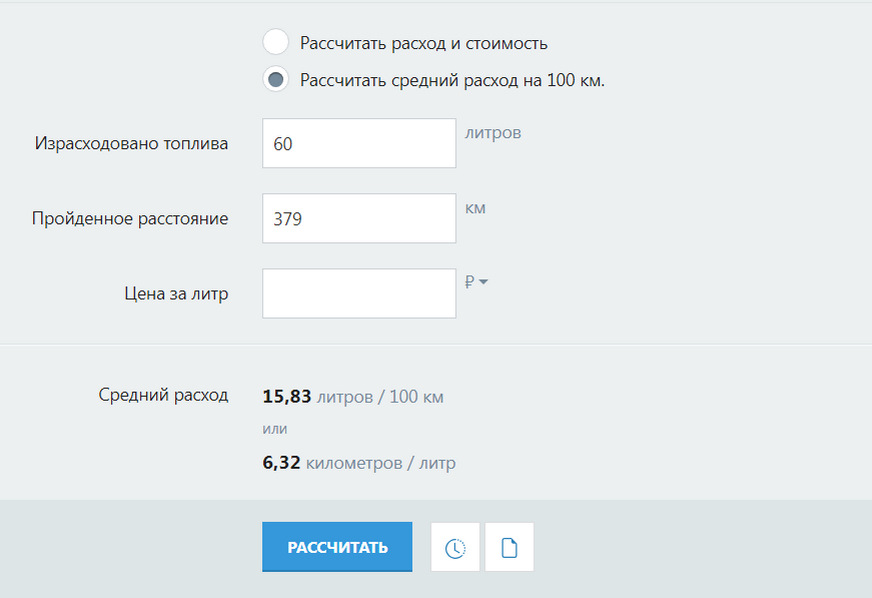This screenshot has width=872, height=598.
Task: Click the 'Израсходовано топлива' label
Action: point(130,143)
